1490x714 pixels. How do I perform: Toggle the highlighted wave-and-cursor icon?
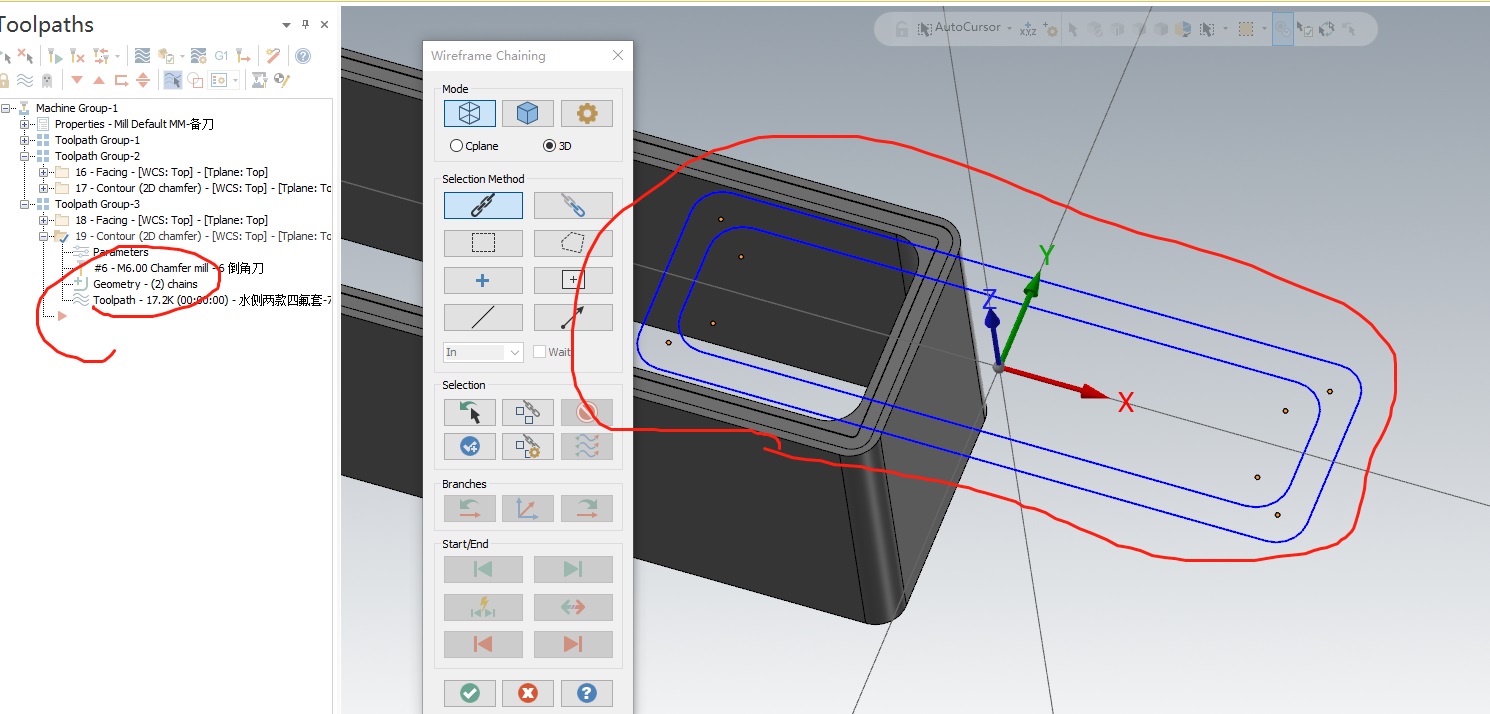[x=172, y=80]
